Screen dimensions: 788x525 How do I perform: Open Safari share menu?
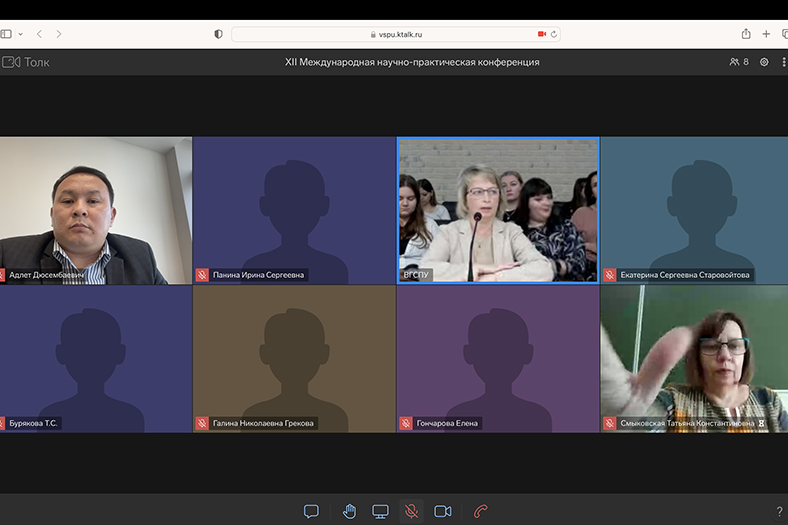(746, 34)
